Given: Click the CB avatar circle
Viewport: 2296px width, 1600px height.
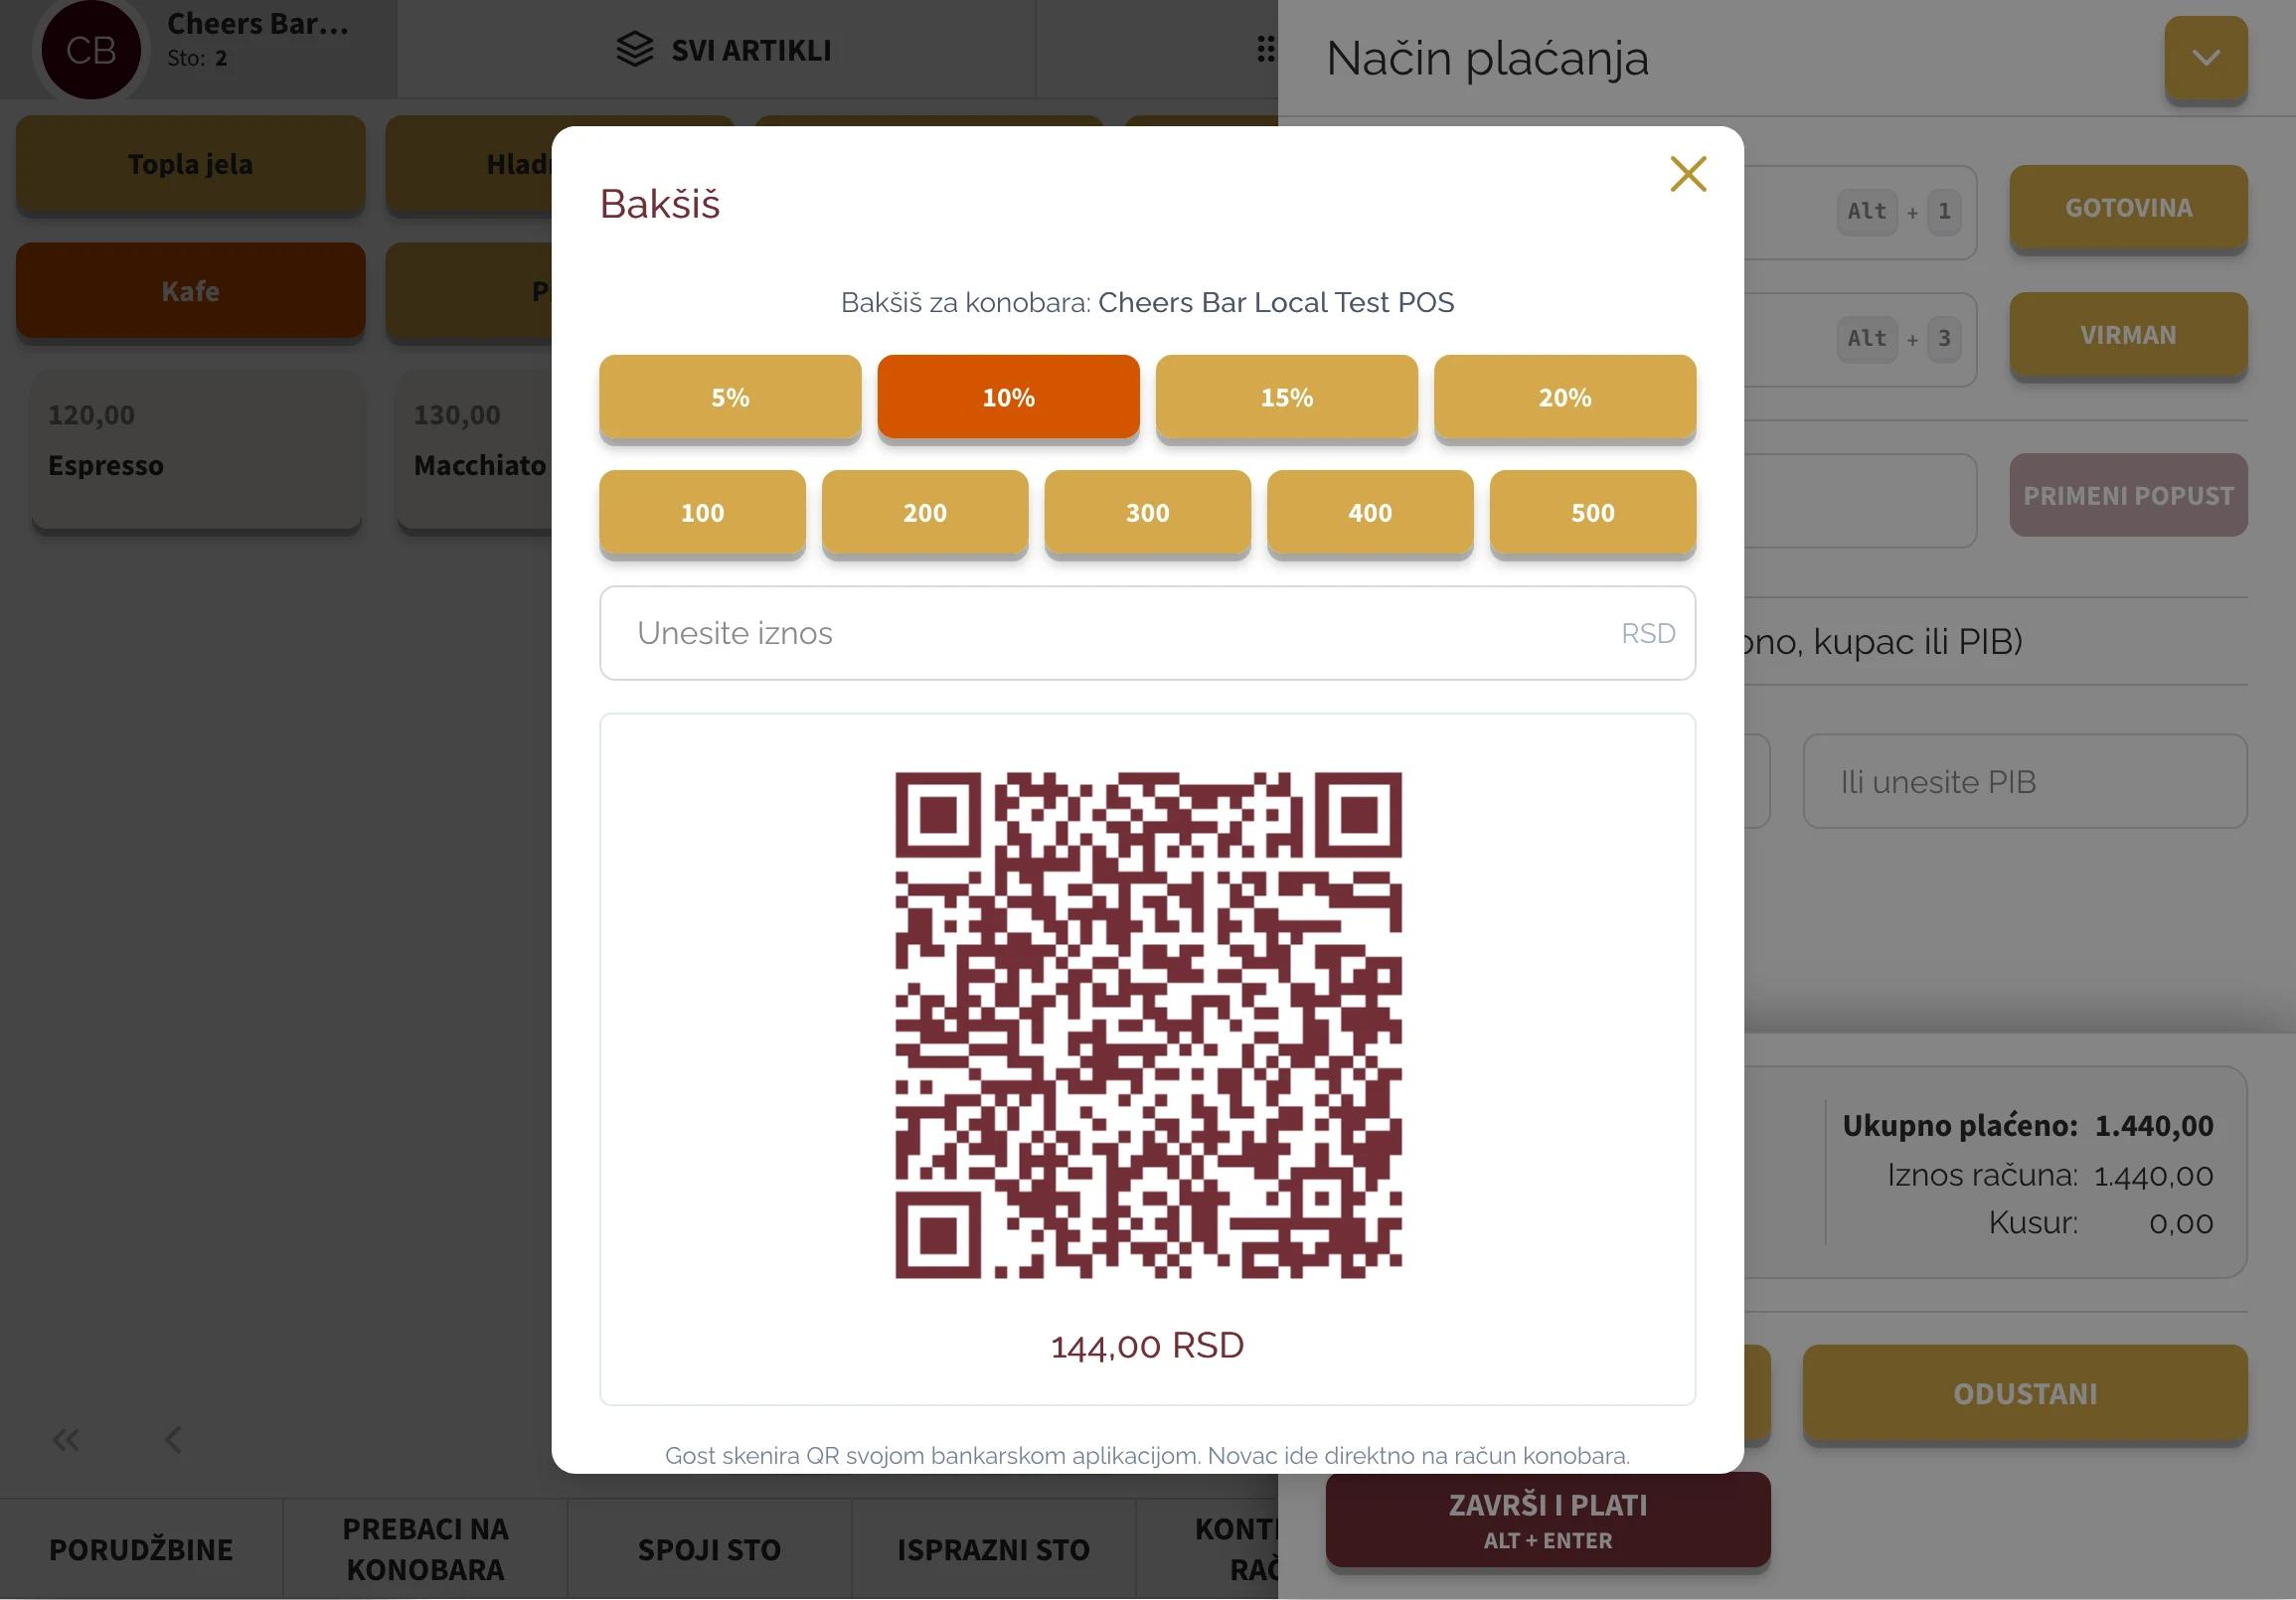Looking at the screenshot, I should (x=91, y=50).
